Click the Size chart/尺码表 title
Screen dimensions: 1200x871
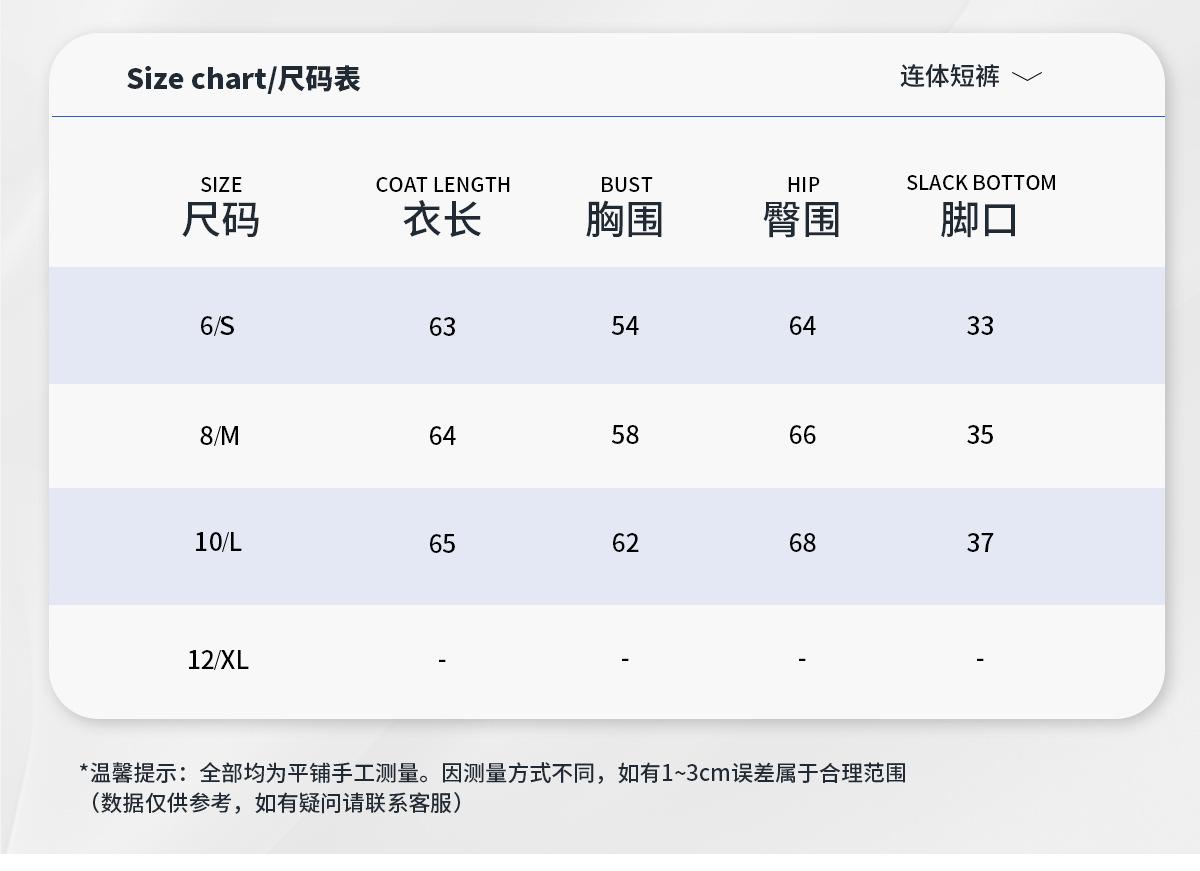[x=243, y=78]
